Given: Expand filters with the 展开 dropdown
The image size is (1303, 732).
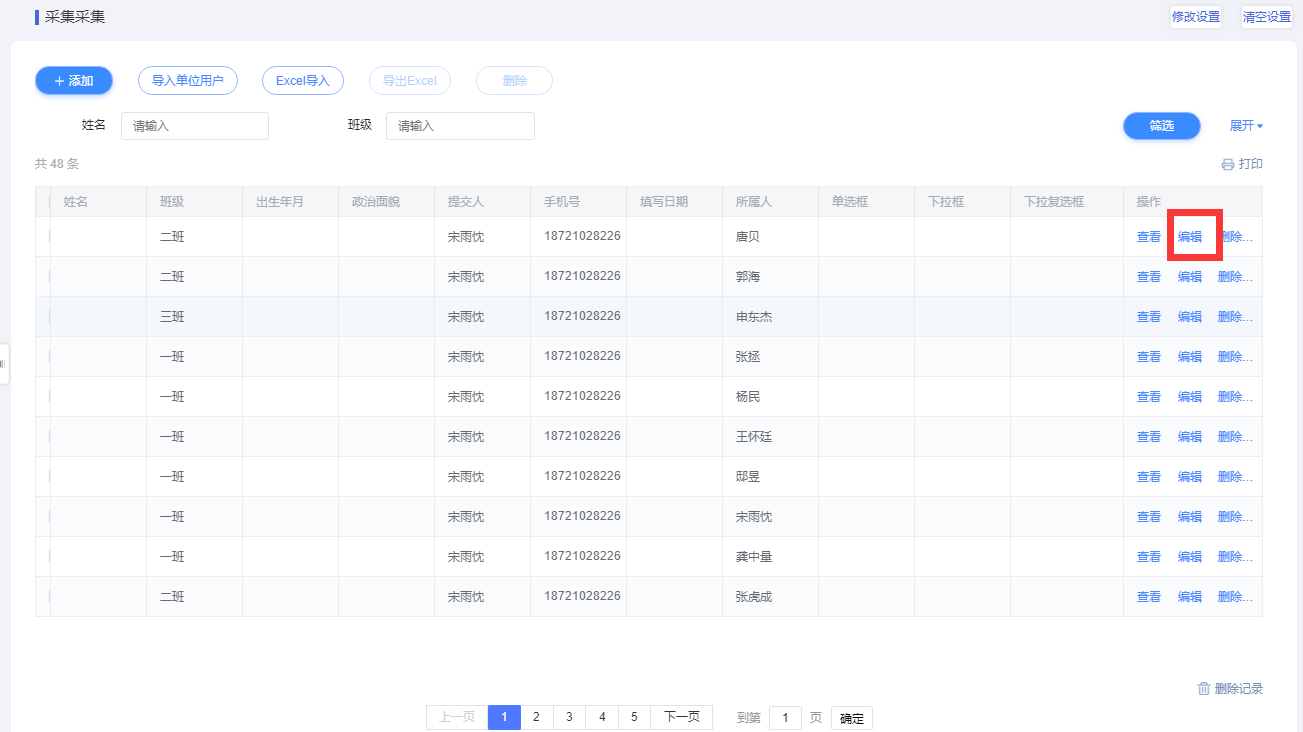Looking at the screenshot, I should (x=1246, y=126).
